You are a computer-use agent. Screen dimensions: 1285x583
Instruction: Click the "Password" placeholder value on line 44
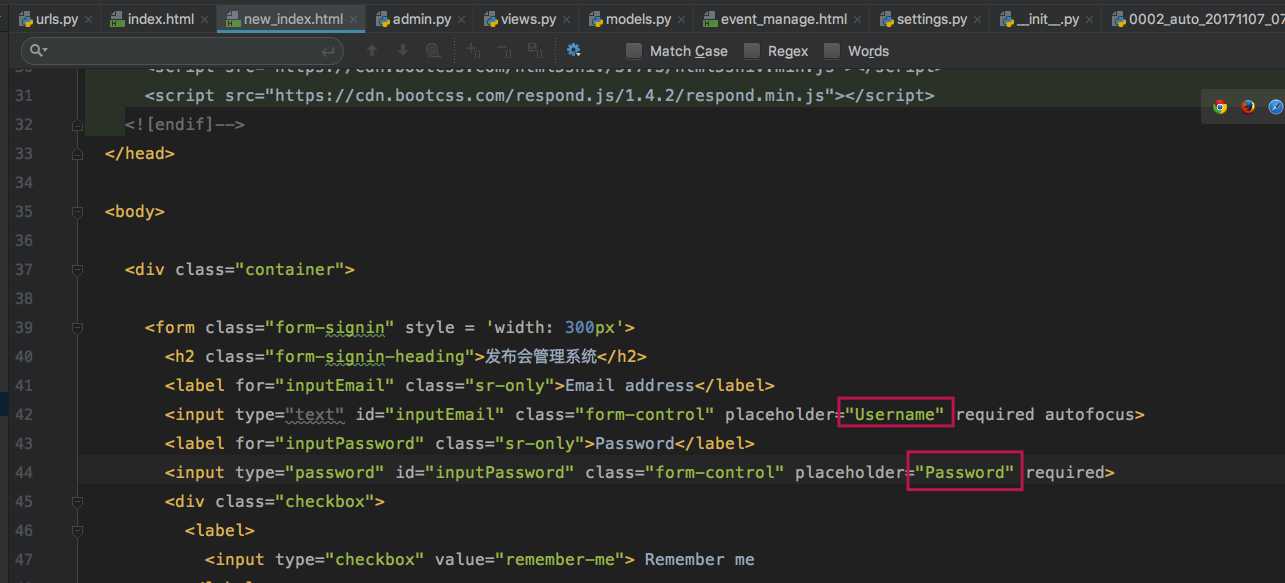pos(965,472)
